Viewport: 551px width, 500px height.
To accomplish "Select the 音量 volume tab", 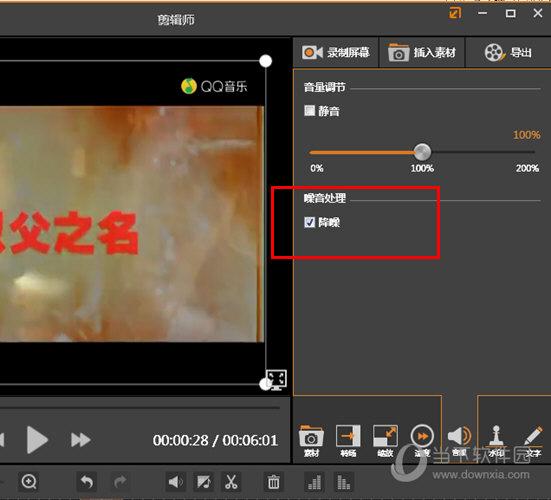I will click(459, 441).
